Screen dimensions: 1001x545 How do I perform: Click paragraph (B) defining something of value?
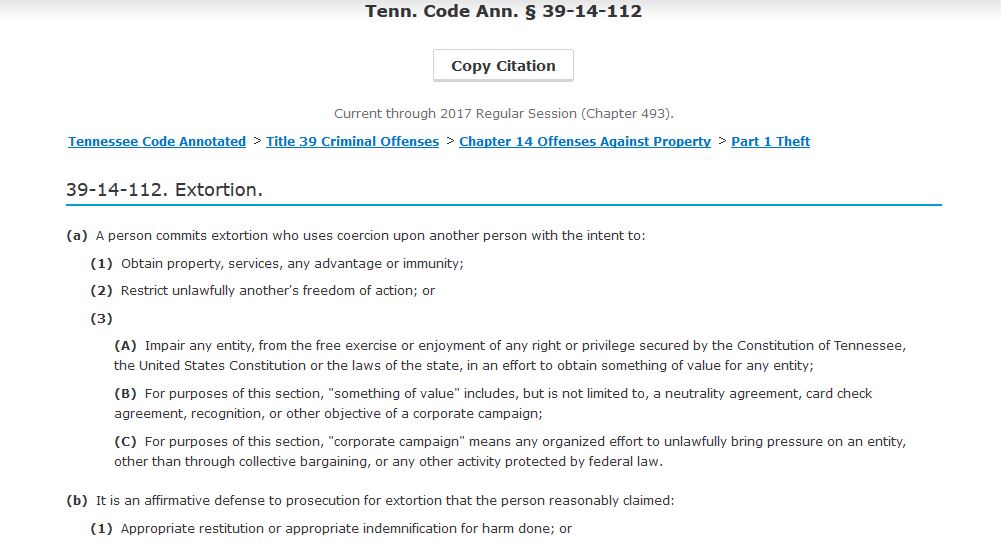pos(494,403)
